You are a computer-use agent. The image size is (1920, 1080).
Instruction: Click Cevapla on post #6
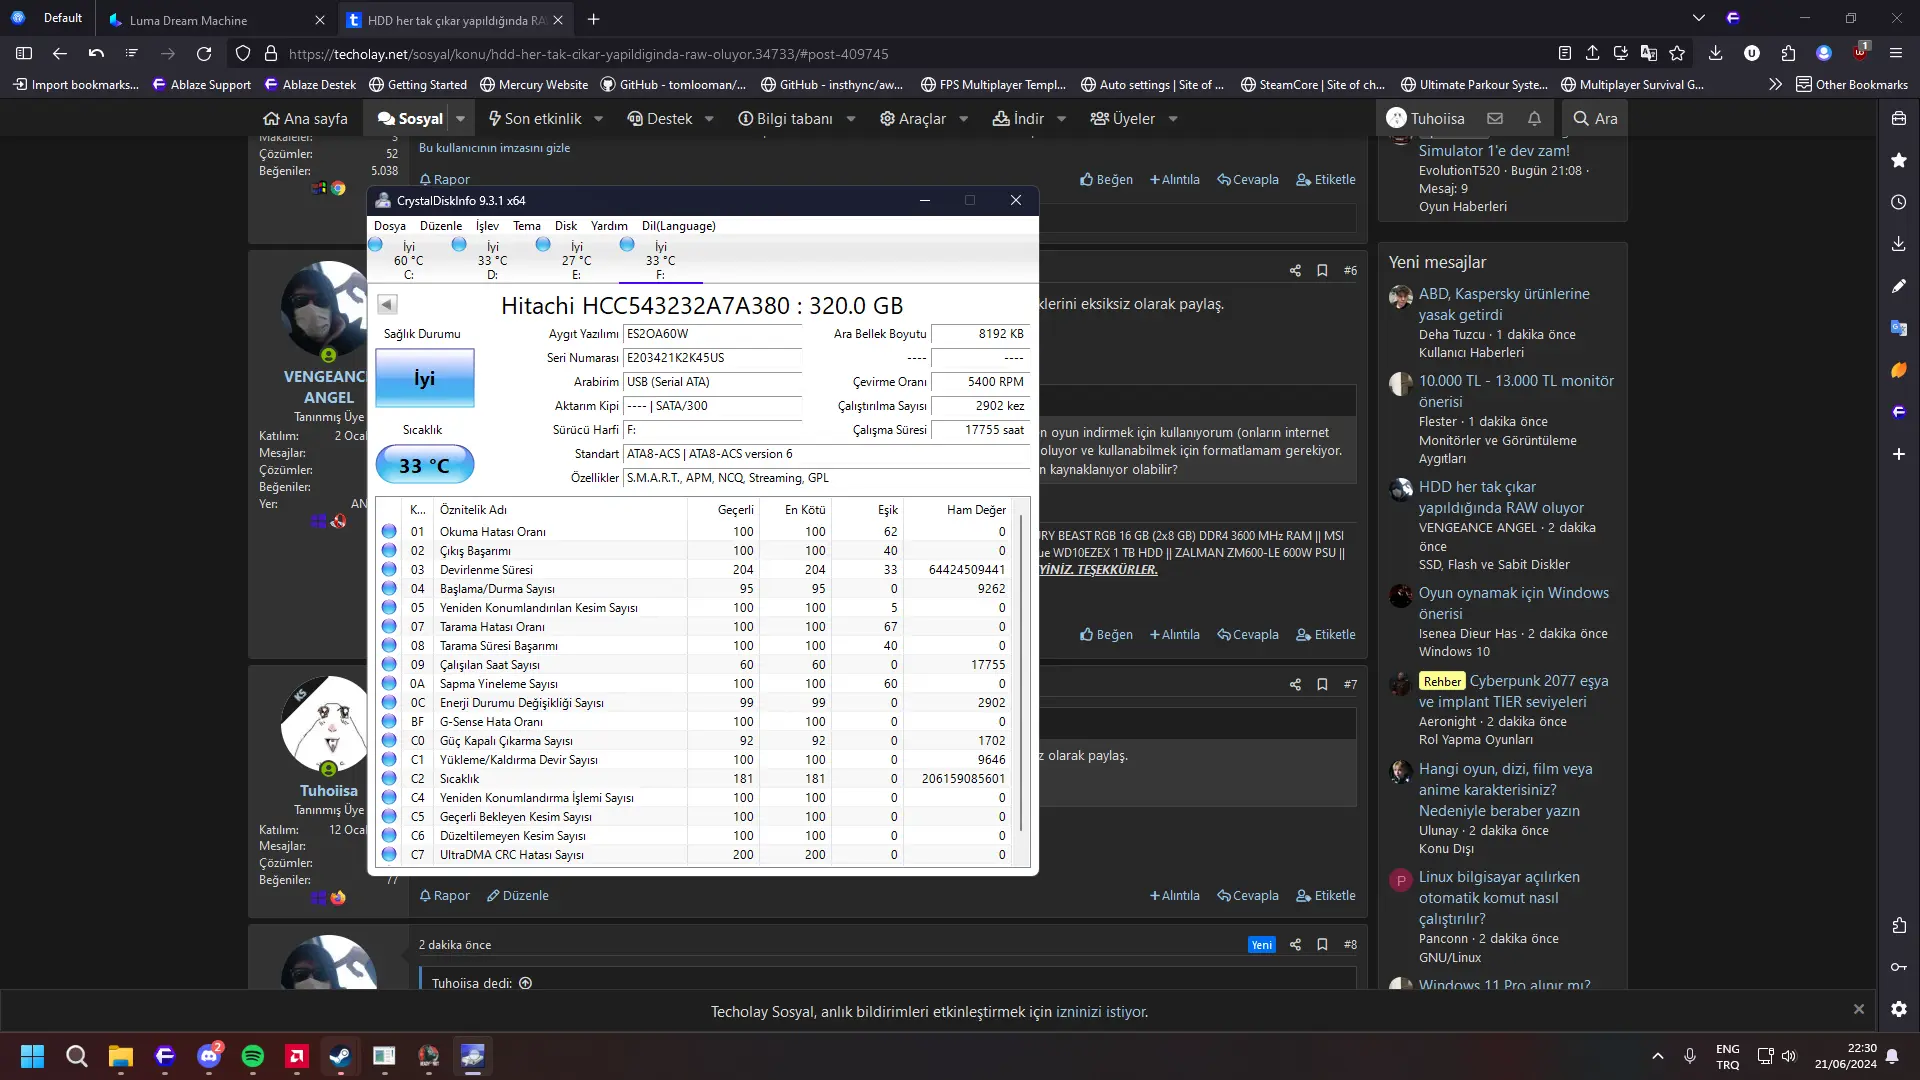click(1248, 635)
